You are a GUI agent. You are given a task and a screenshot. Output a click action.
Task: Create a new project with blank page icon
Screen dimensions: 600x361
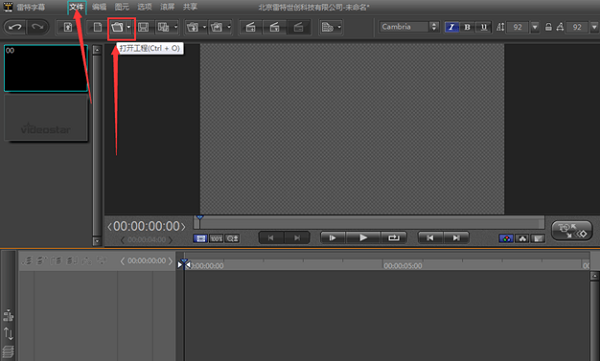[x=98, y=27]
